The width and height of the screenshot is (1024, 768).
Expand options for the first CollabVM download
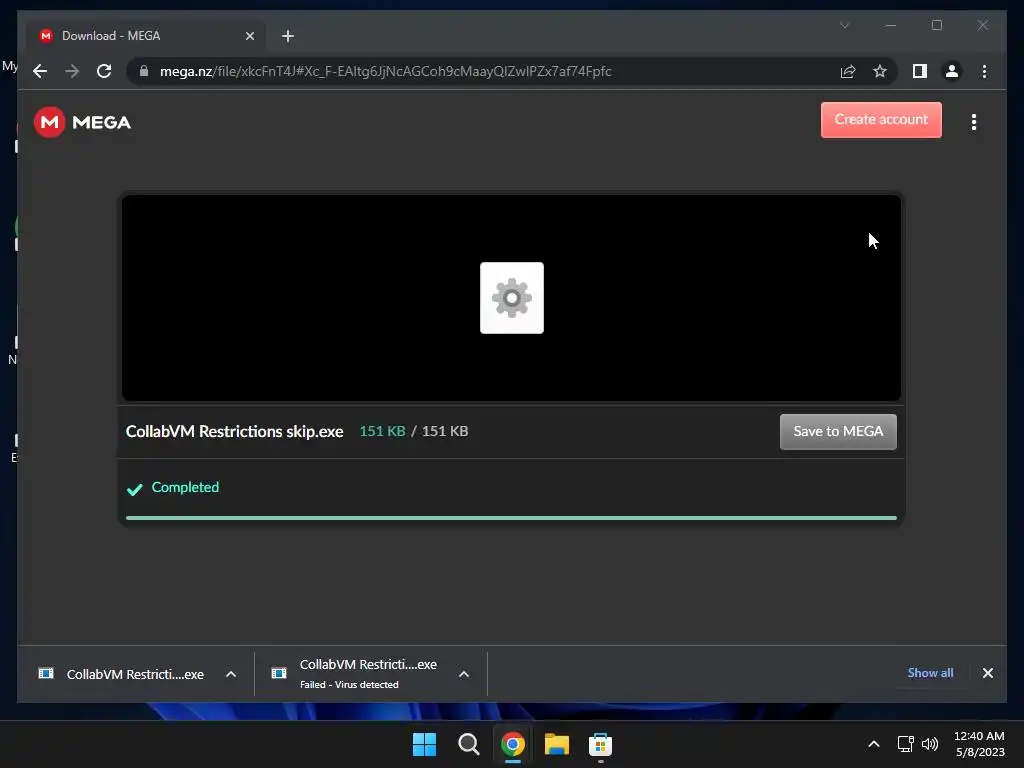231,674
